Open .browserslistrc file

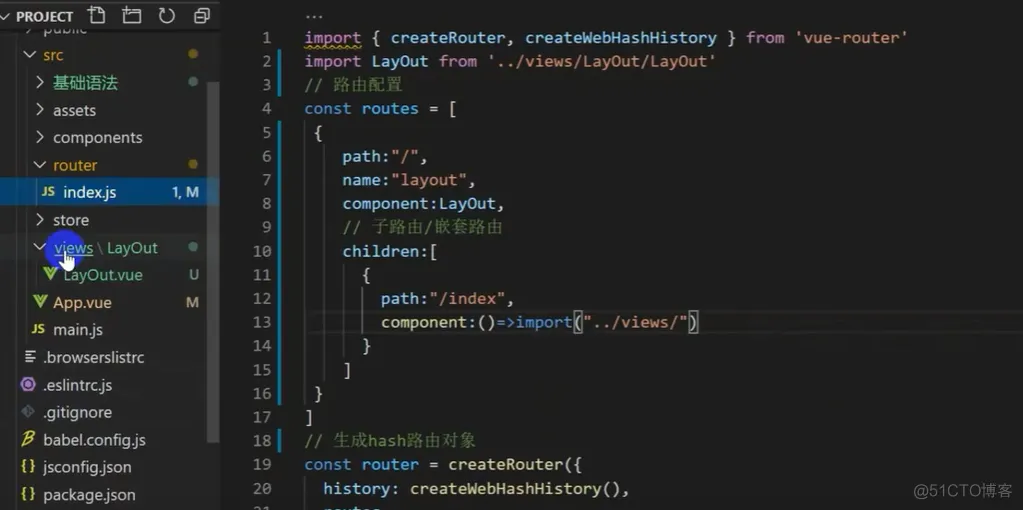[x=93, y=357]
